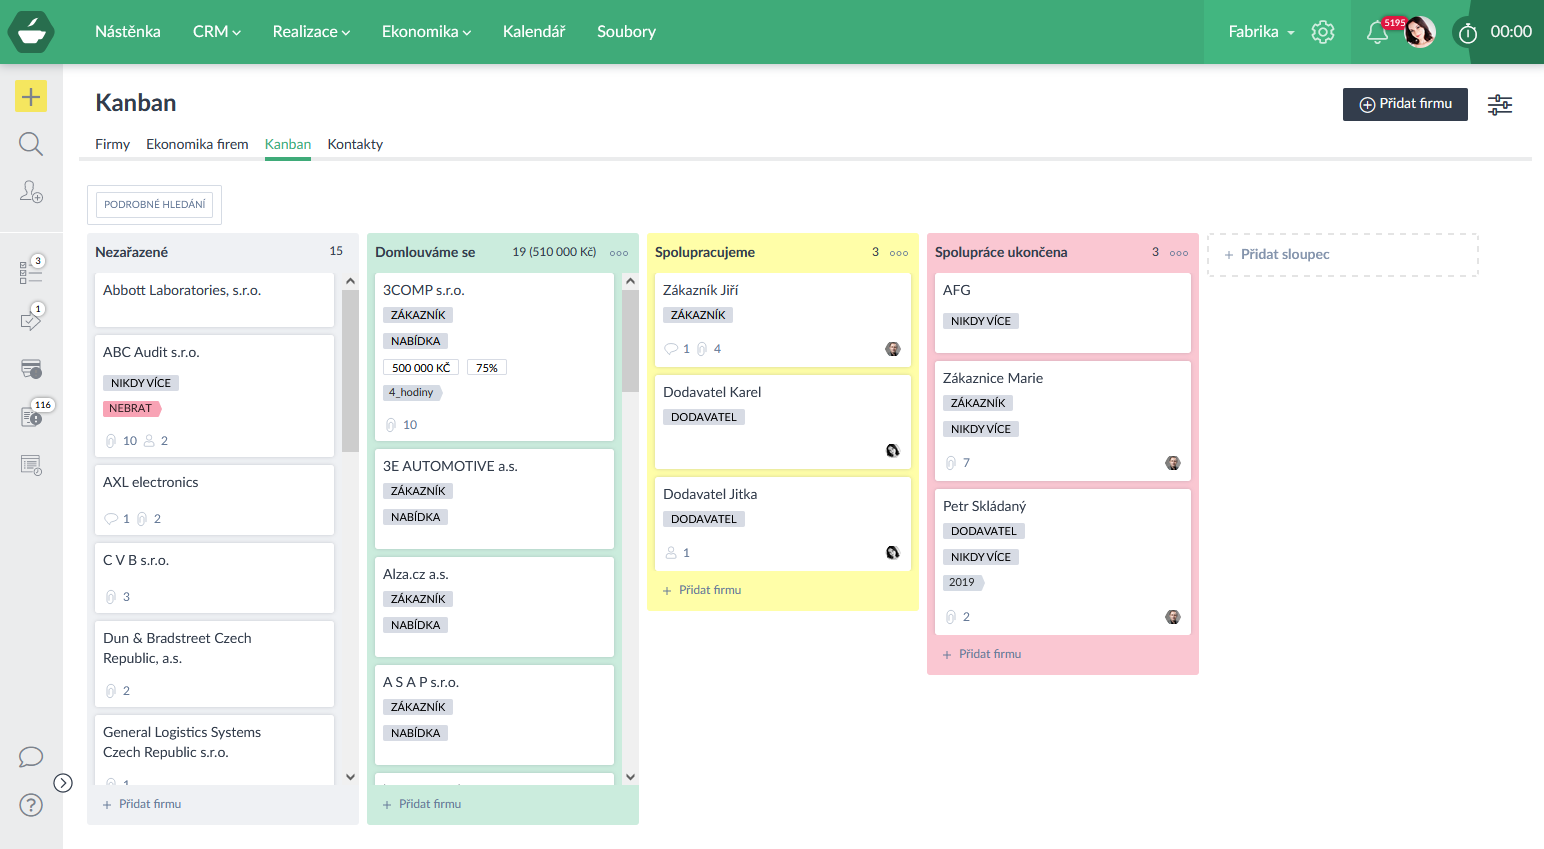Switch to the Ekonomika firem tab
Screen dimensions: 1544x849
pos(197,144)
